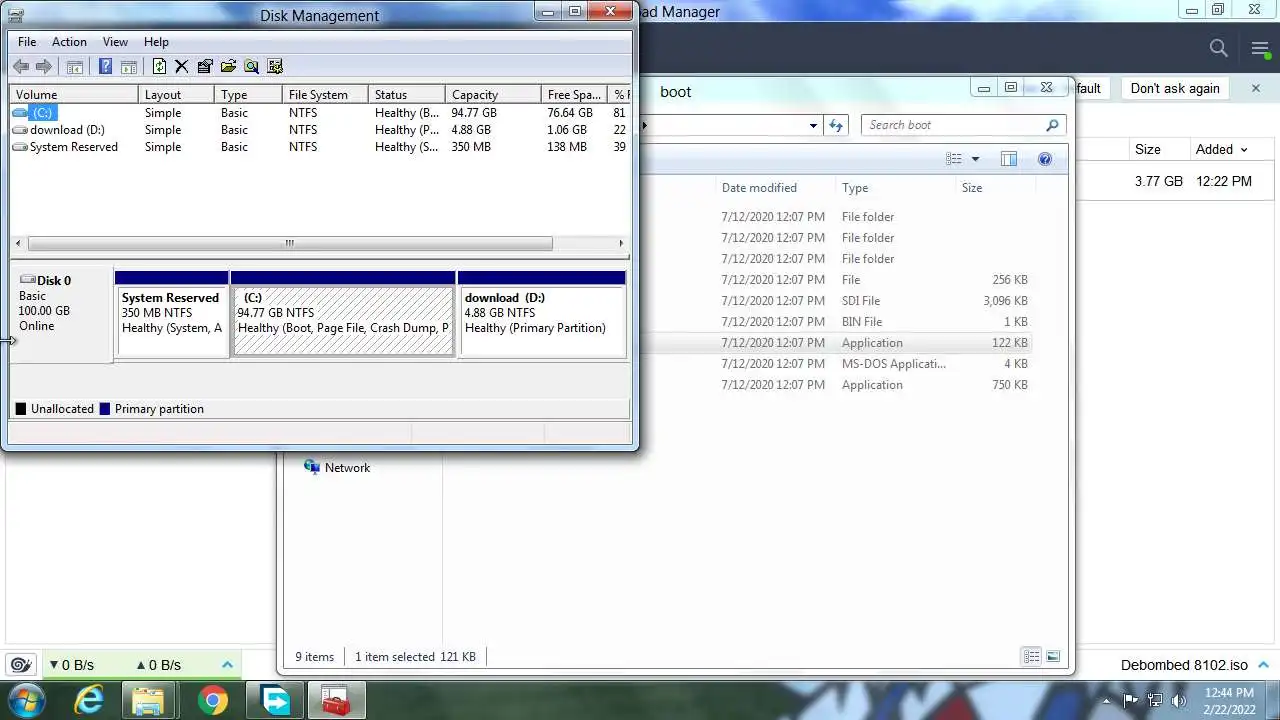The height and width of the screenshot is (720, 1280).
Task: Open Internet Explorer from the taskbar
Action: tap(89, 701)
